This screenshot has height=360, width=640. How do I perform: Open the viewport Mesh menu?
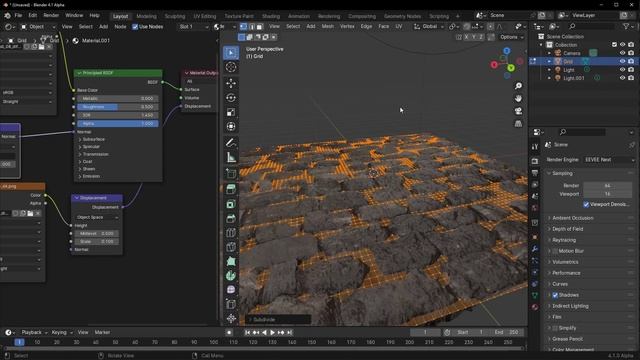pos(328,27)
